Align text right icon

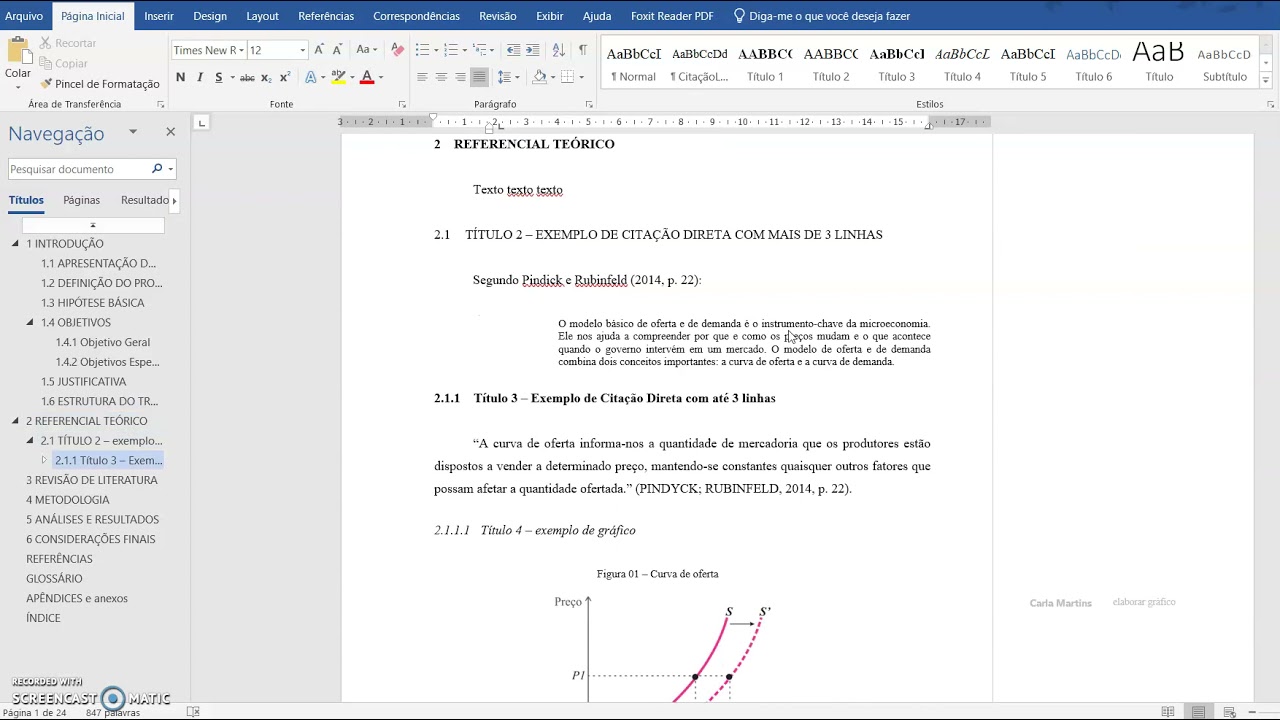(x=460, y=77)
